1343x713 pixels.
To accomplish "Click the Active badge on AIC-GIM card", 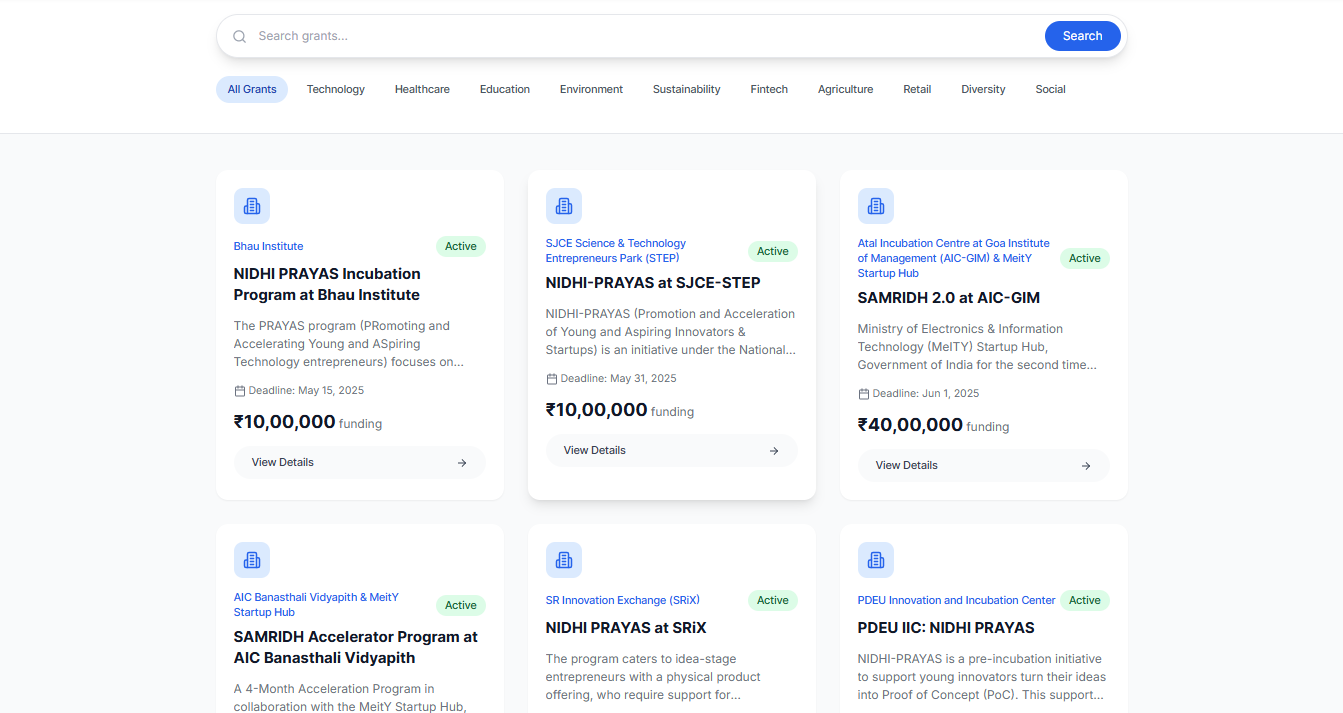I will coord(1085,259).
